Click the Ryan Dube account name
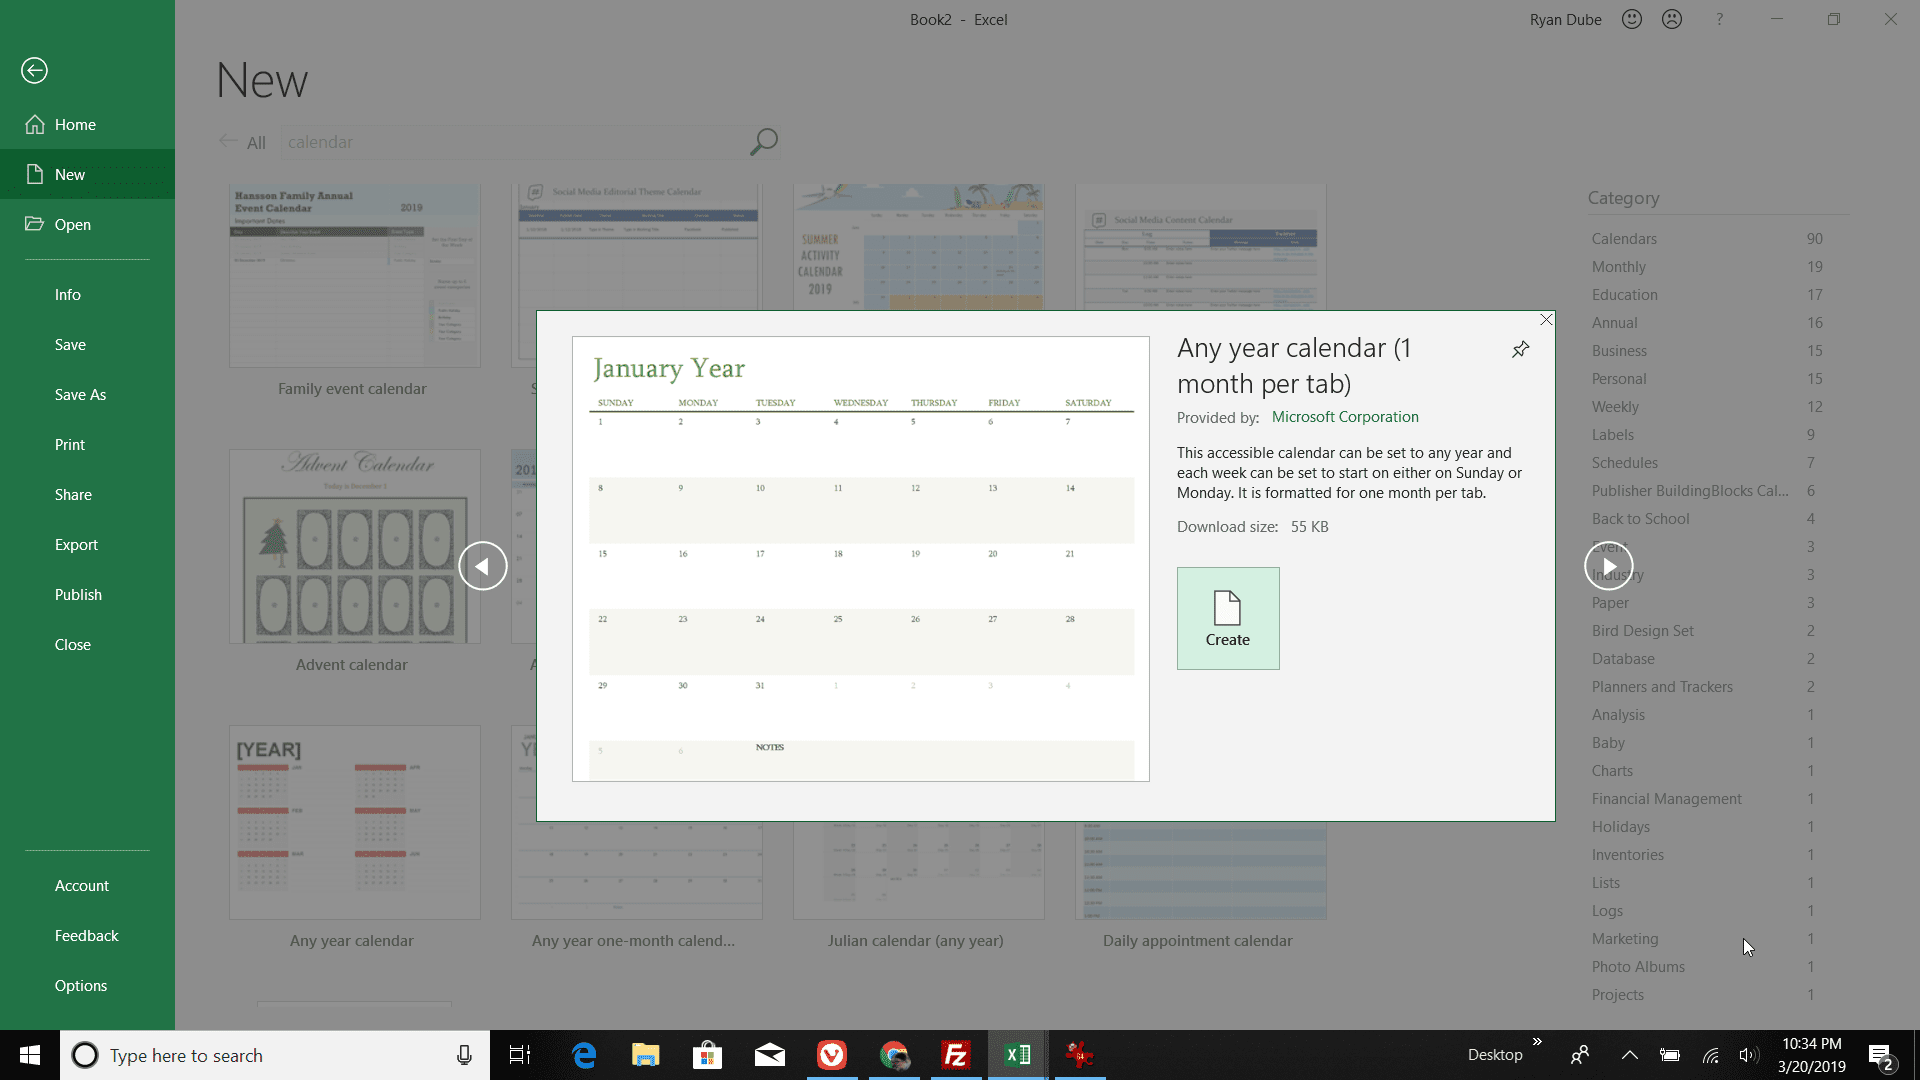1920x1080 pixels. [1565, 19]
